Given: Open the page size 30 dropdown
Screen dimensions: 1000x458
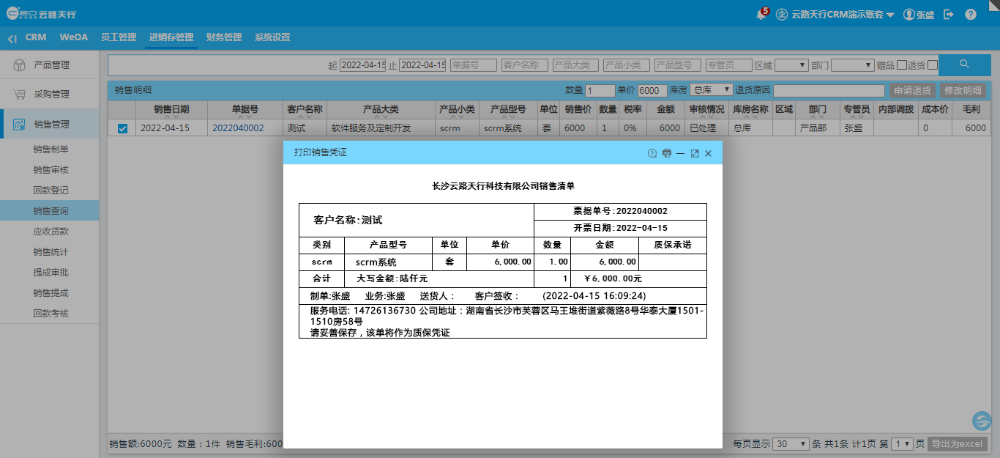Looking at the screenshot, I should (790, 444).
